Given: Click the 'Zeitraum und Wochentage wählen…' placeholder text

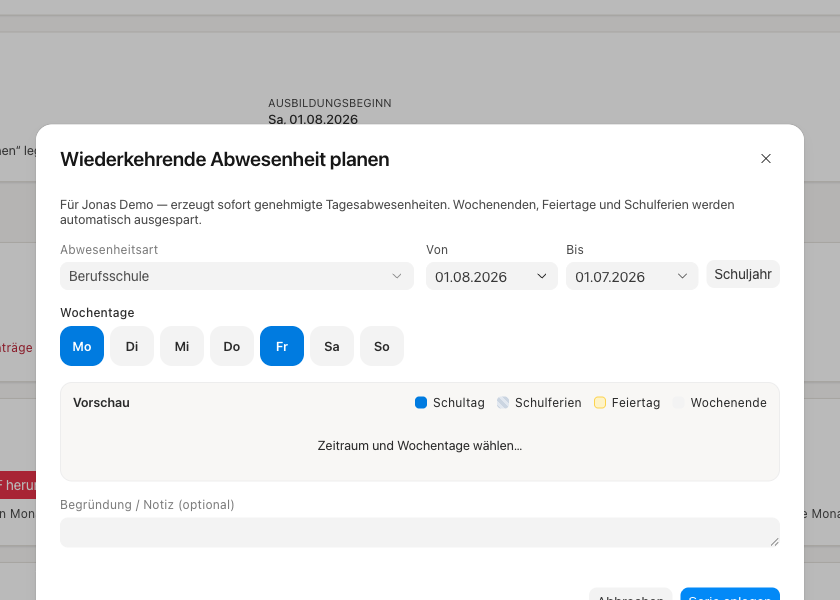Looking at the screenshot, I should pyautogui.click(x=419, y=446).
